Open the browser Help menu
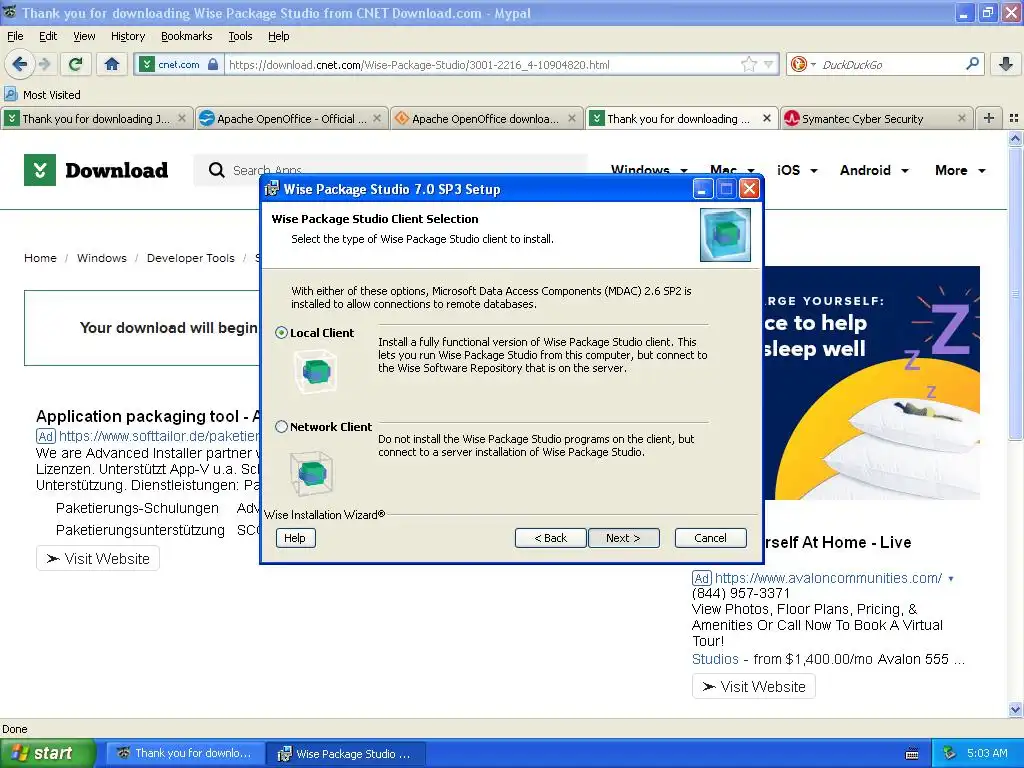The image size is (1024, 768). 279,37
